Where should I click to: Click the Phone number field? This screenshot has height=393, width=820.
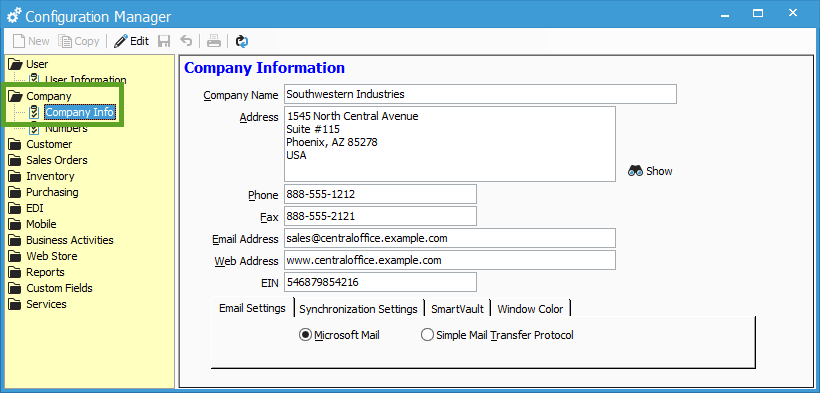pyautogui.click(x=380, y=194)
